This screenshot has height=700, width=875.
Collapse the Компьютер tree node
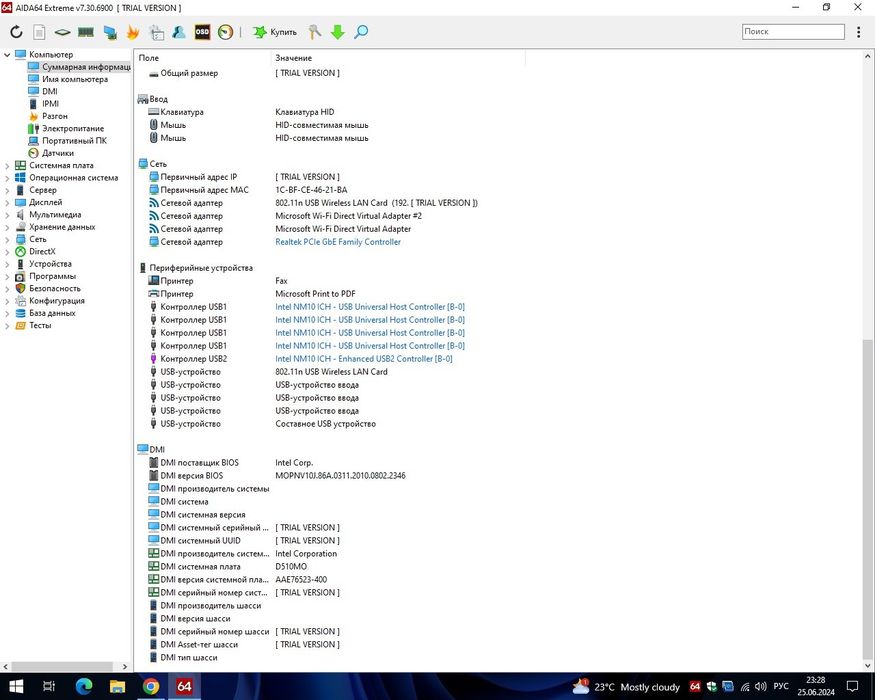tap(7, 54)
